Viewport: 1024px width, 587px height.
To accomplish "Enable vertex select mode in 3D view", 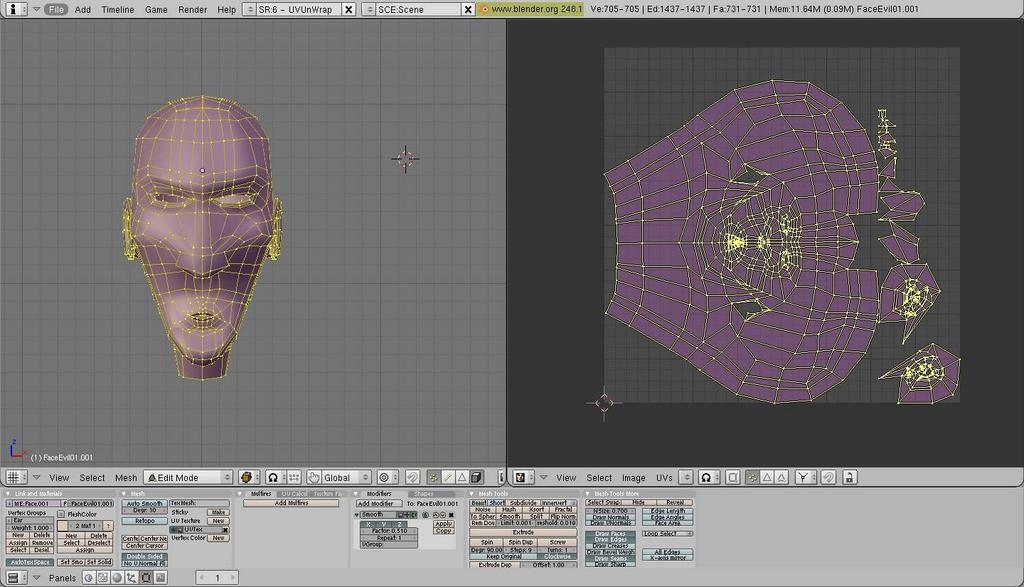I will coord(433,477).
